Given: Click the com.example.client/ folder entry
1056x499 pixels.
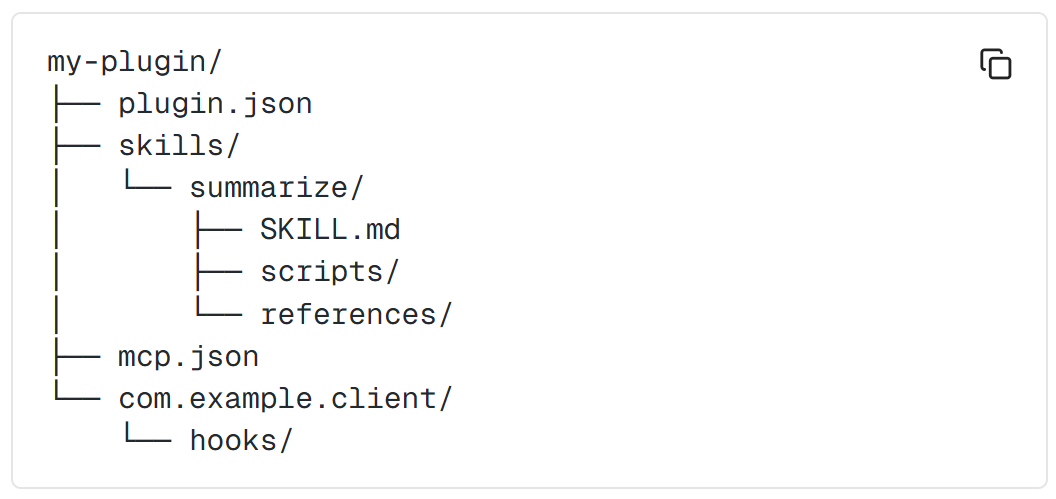Looking at the screenshot, I should click(x=286, y=399).
